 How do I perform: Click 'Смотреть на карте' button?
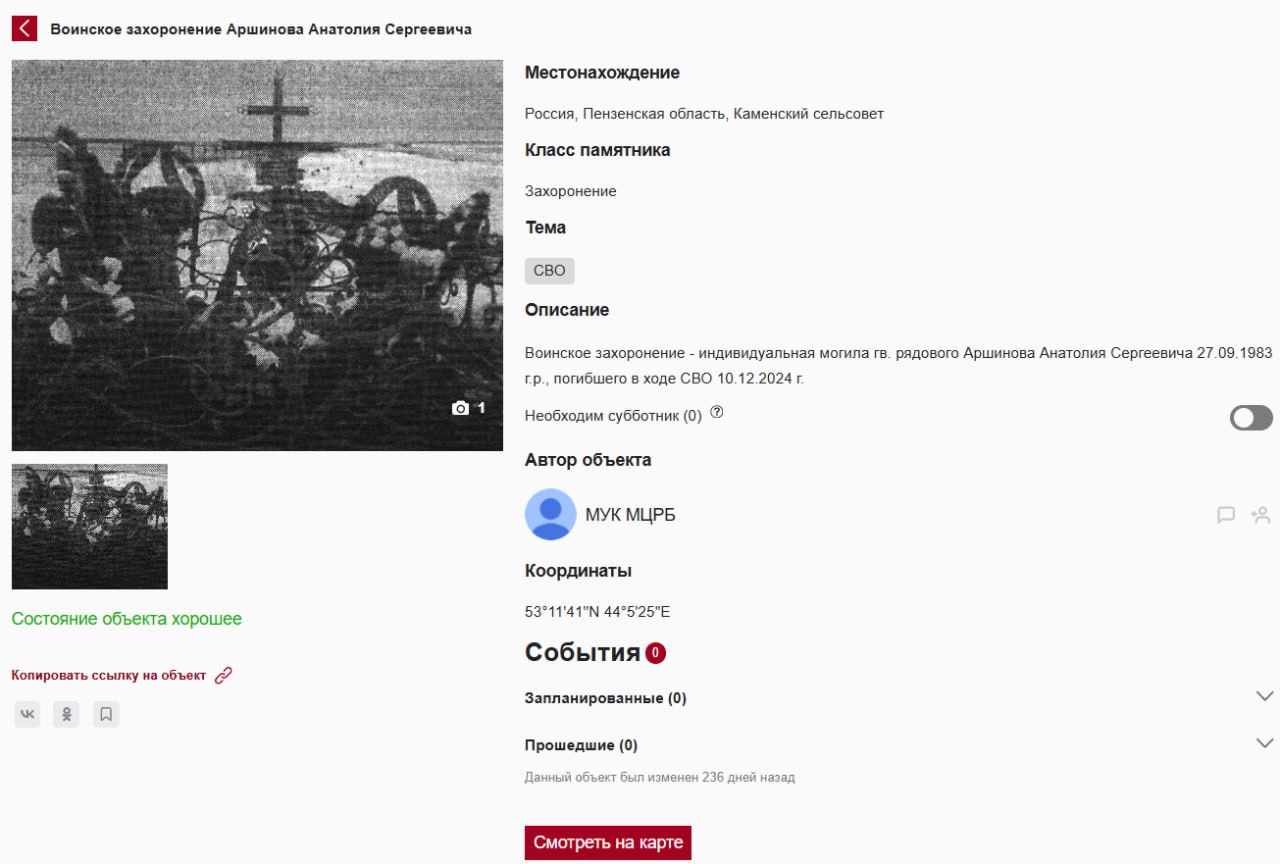pyautogui.click(x=608, y=842)
